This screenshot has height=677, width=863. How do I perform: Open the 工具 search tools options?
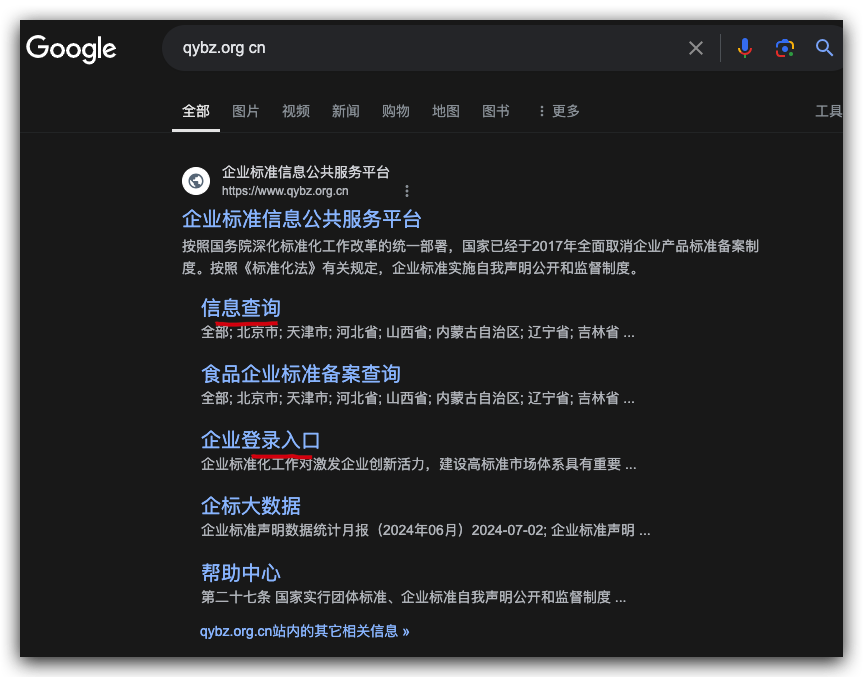[829, 111]
